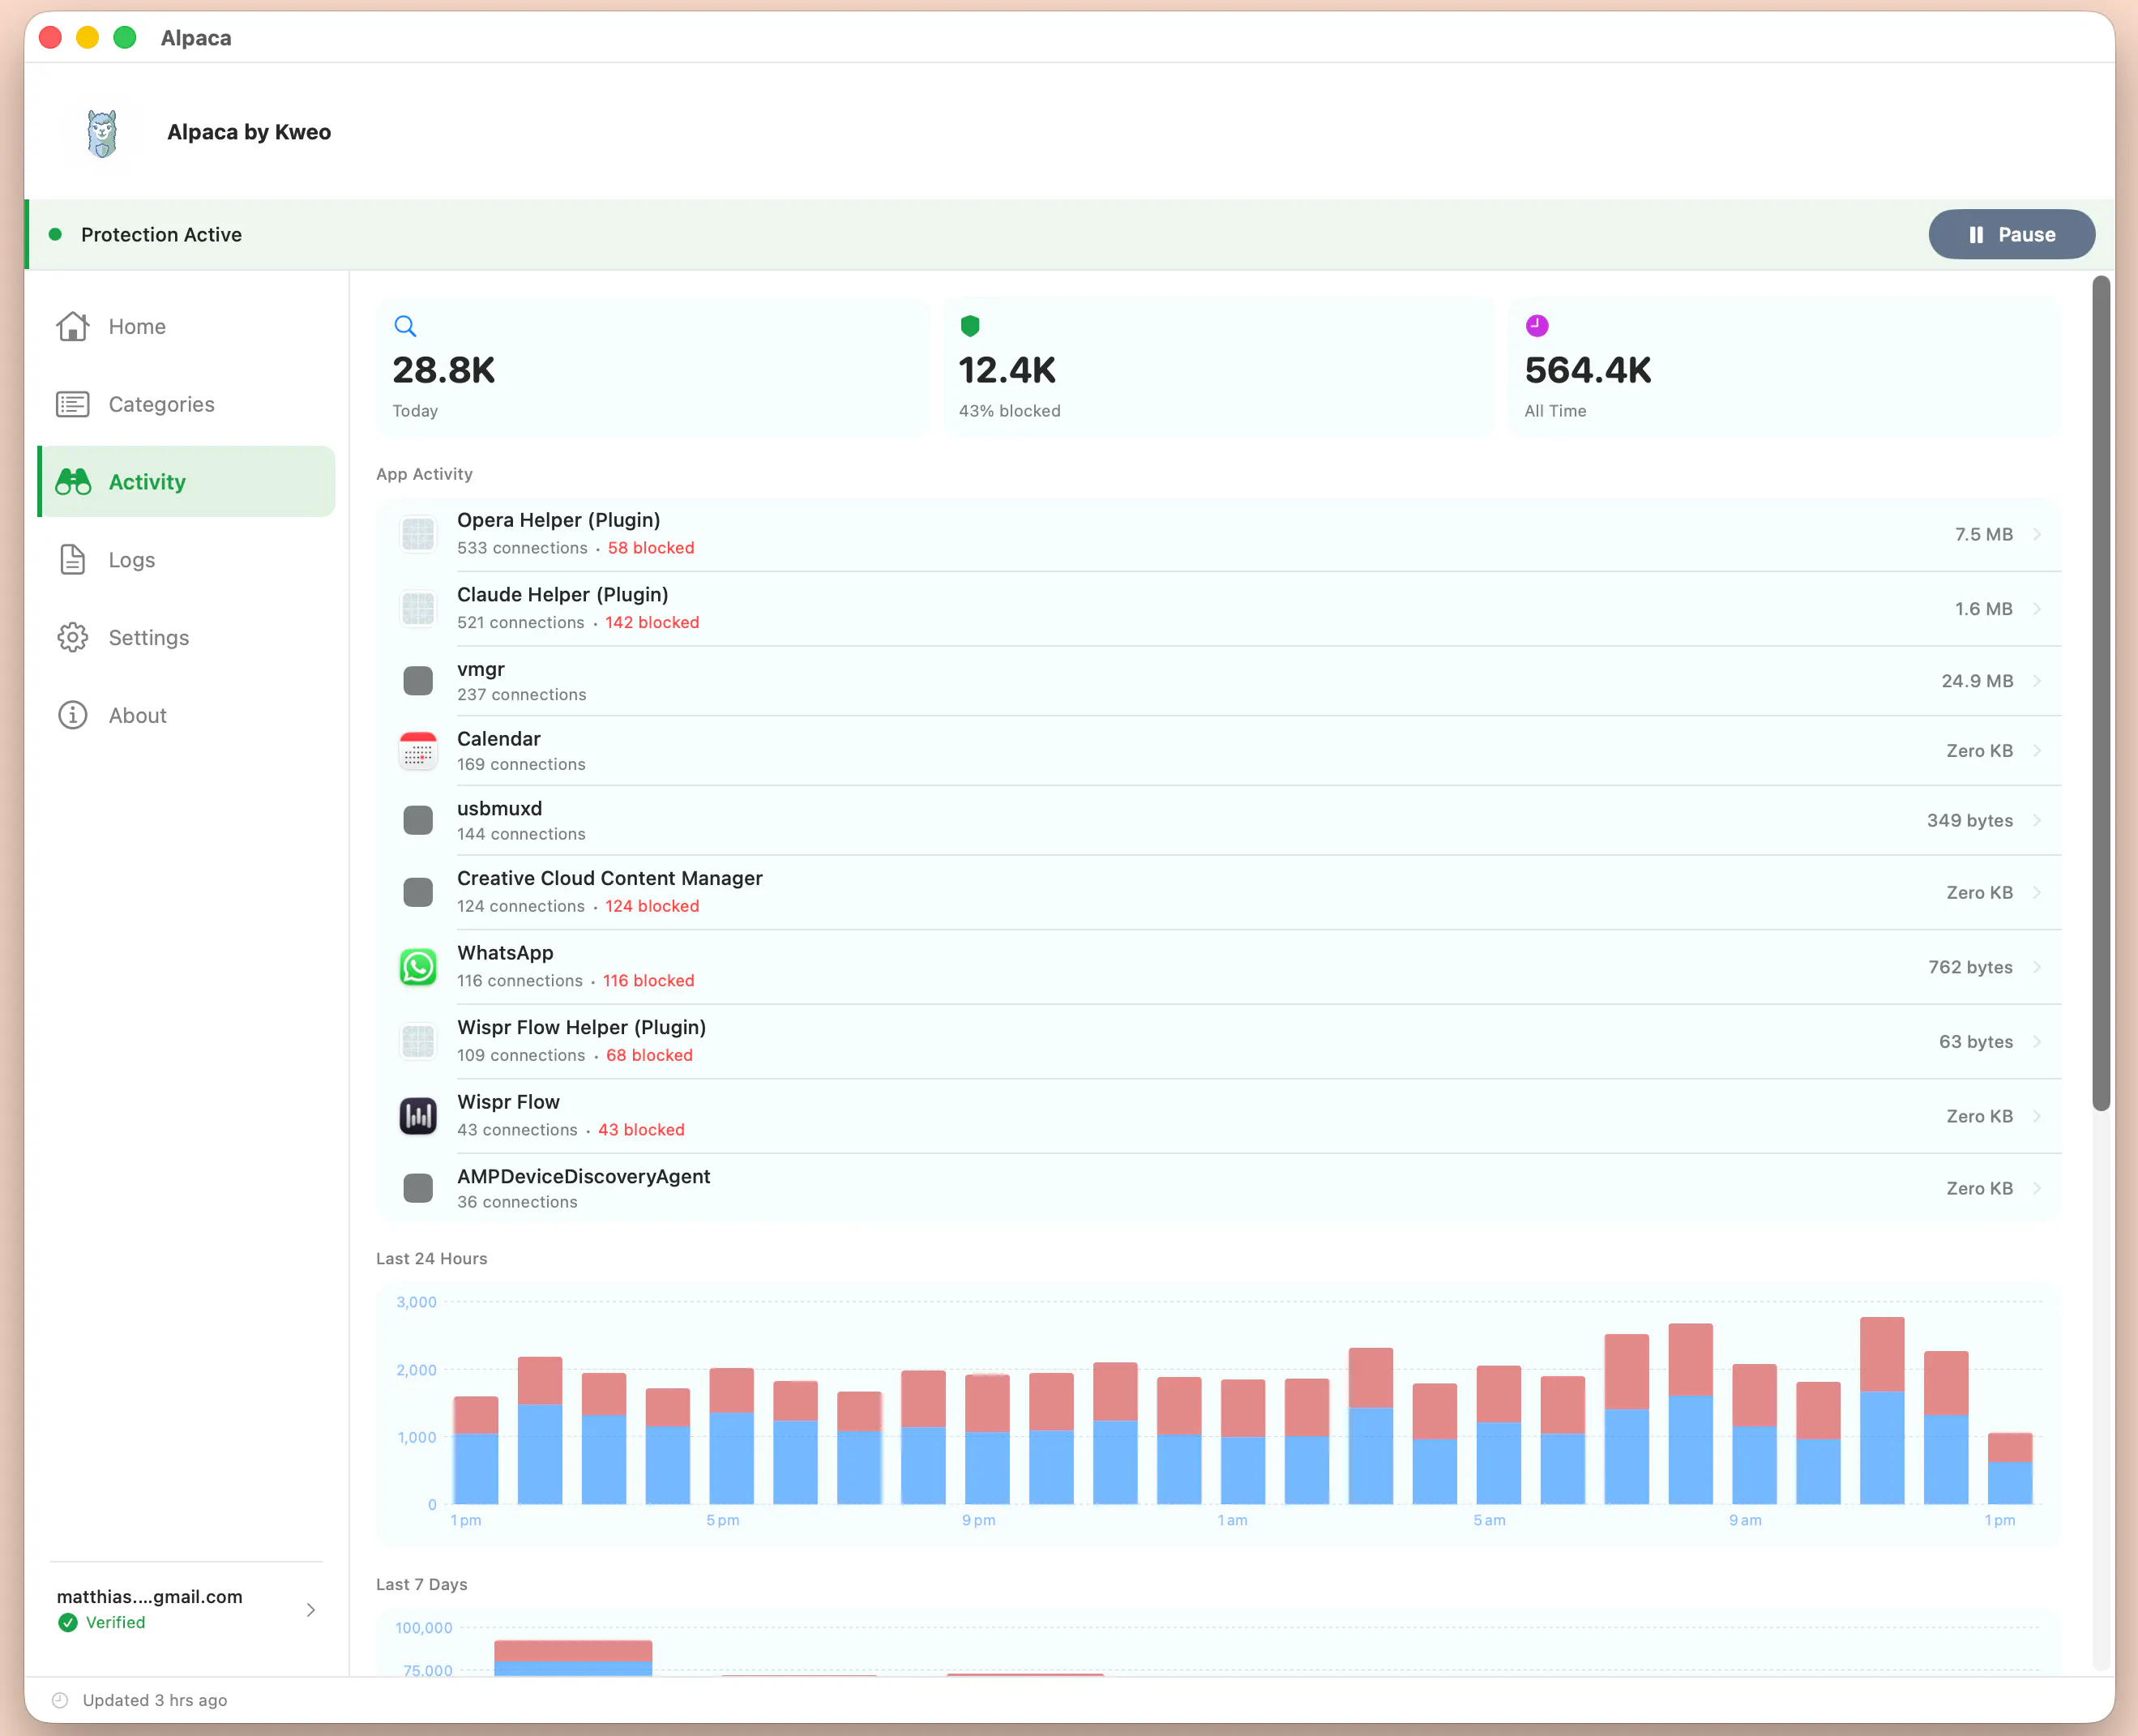Viewport: 2138px width, 1736px height.
Task: Click the vertical scrollbar thumb
Action: pos(2101,693)
